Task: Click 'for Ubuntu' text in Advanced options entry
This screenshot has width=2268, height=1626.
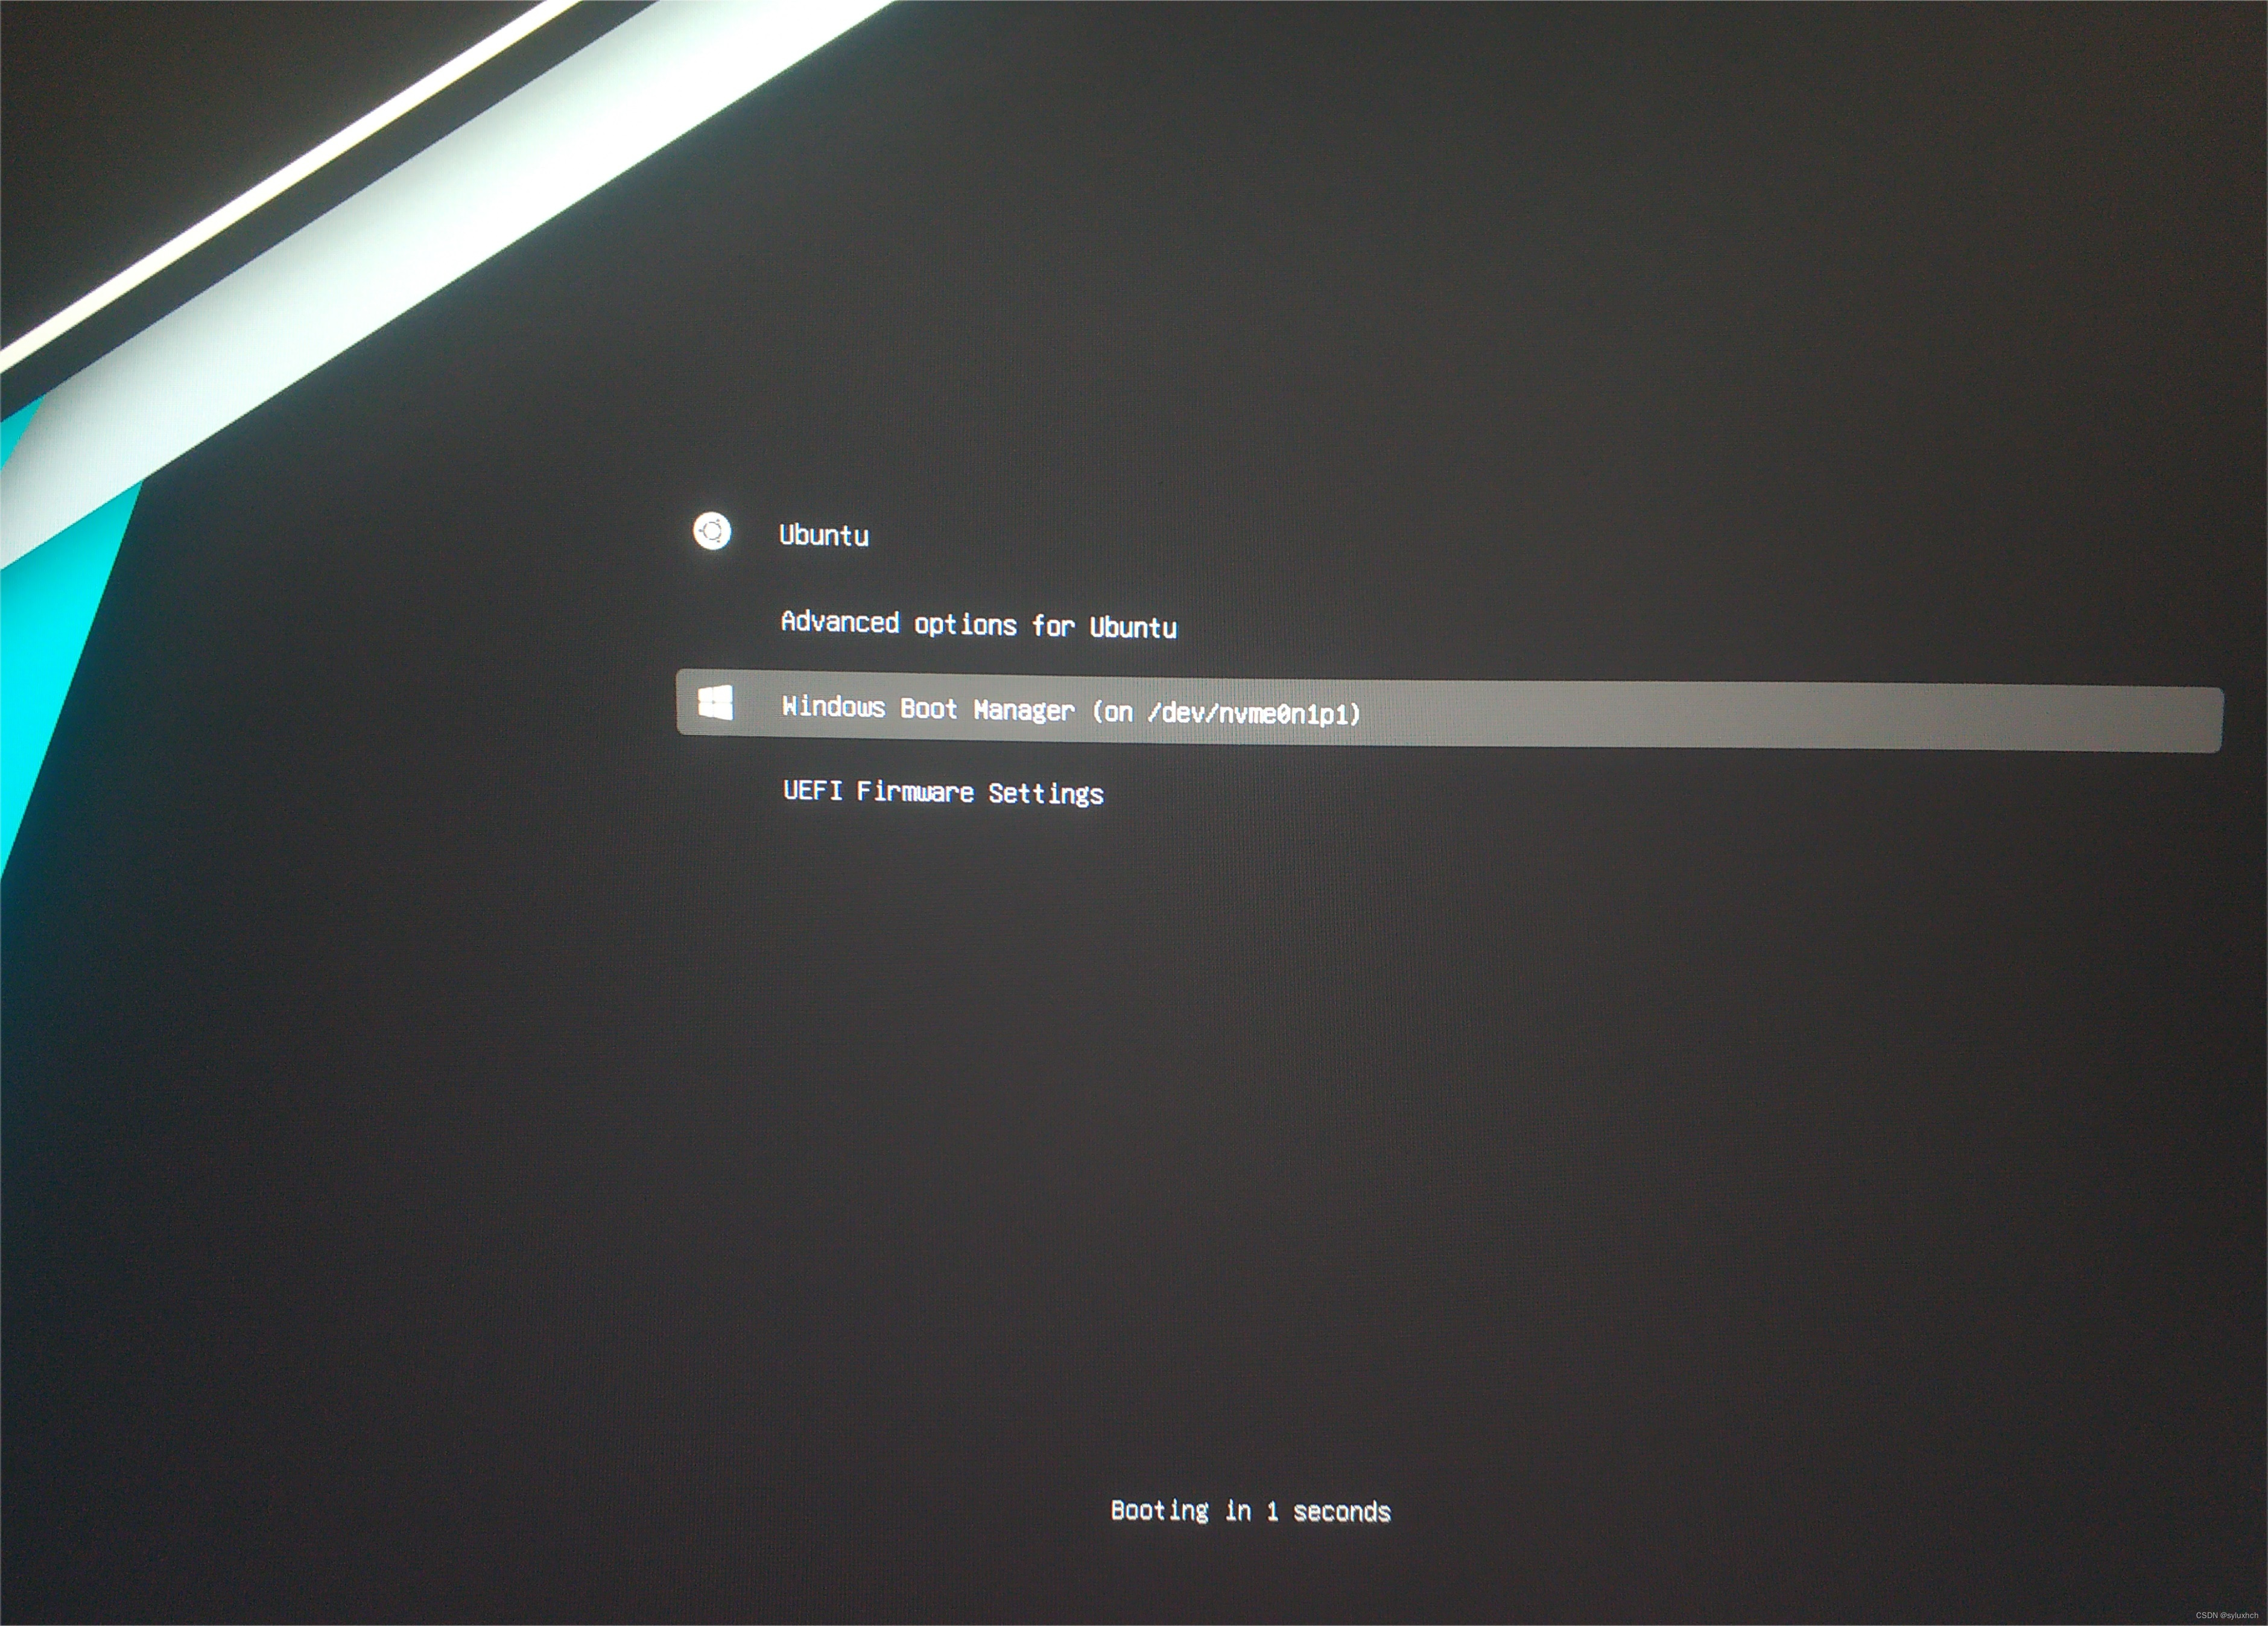Action: coord(1104,627)
